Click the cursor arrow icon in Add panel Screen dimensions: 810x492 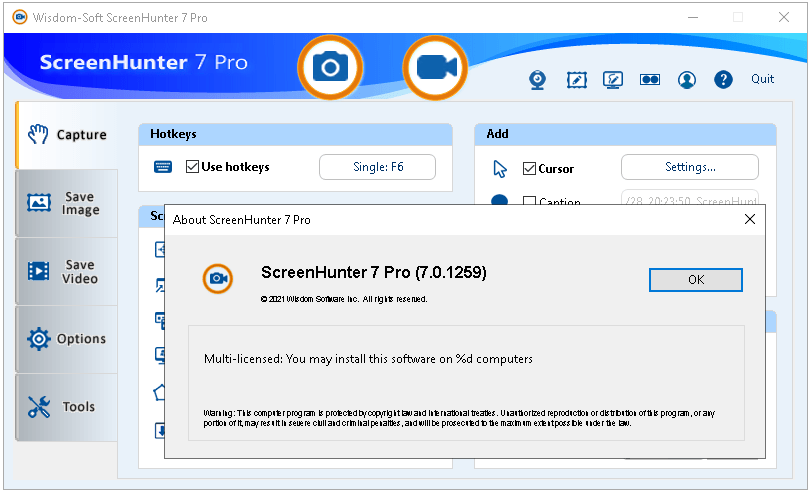[500, 169]
